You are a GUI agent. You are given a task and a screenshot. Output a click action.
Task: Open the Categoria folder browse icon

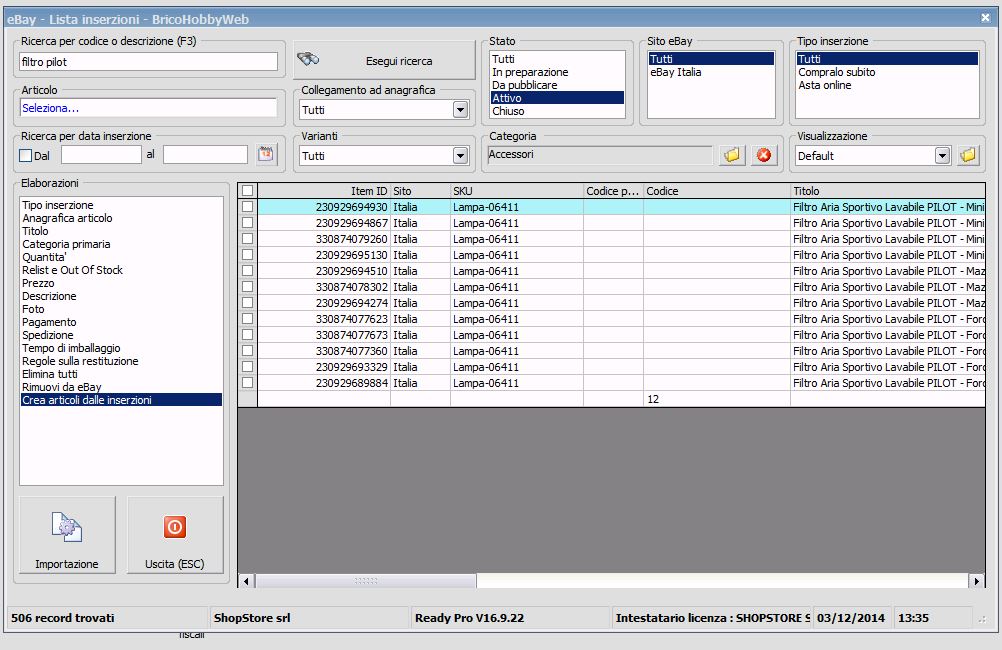point(732,155)
